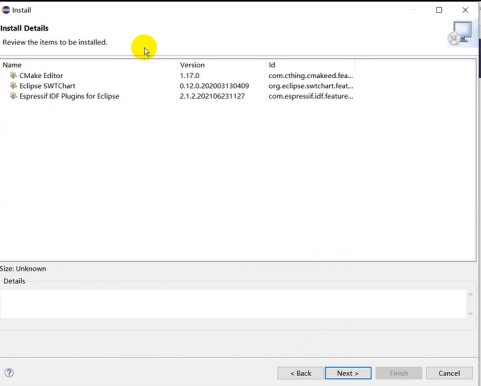Click version 2.1.2.202106231127 cell
This screenshot has width=481, height=386.
(x=212, y=96)
